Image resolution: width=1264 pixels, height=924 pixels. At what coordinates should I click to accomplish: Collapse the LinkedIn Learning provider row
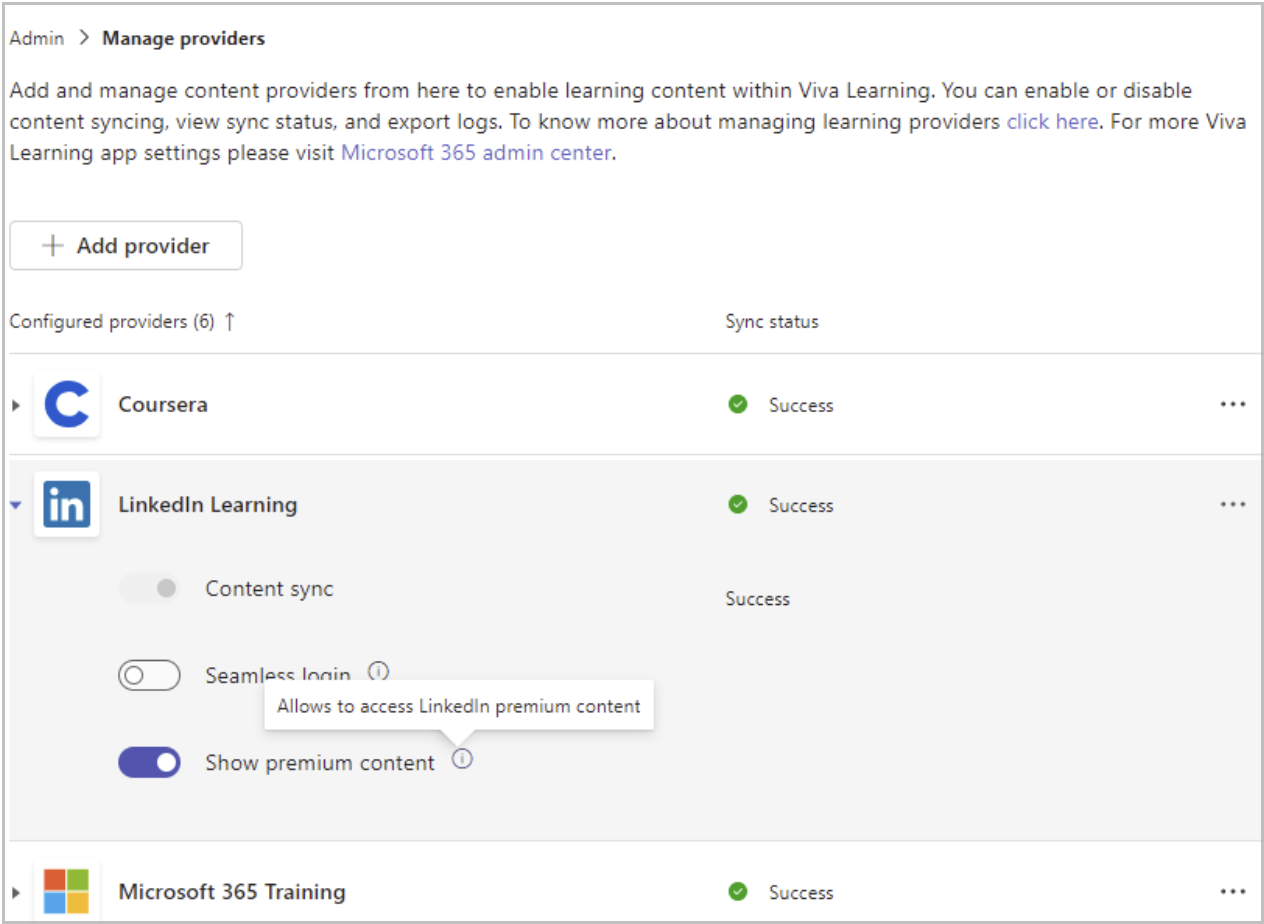click(16, 505)
